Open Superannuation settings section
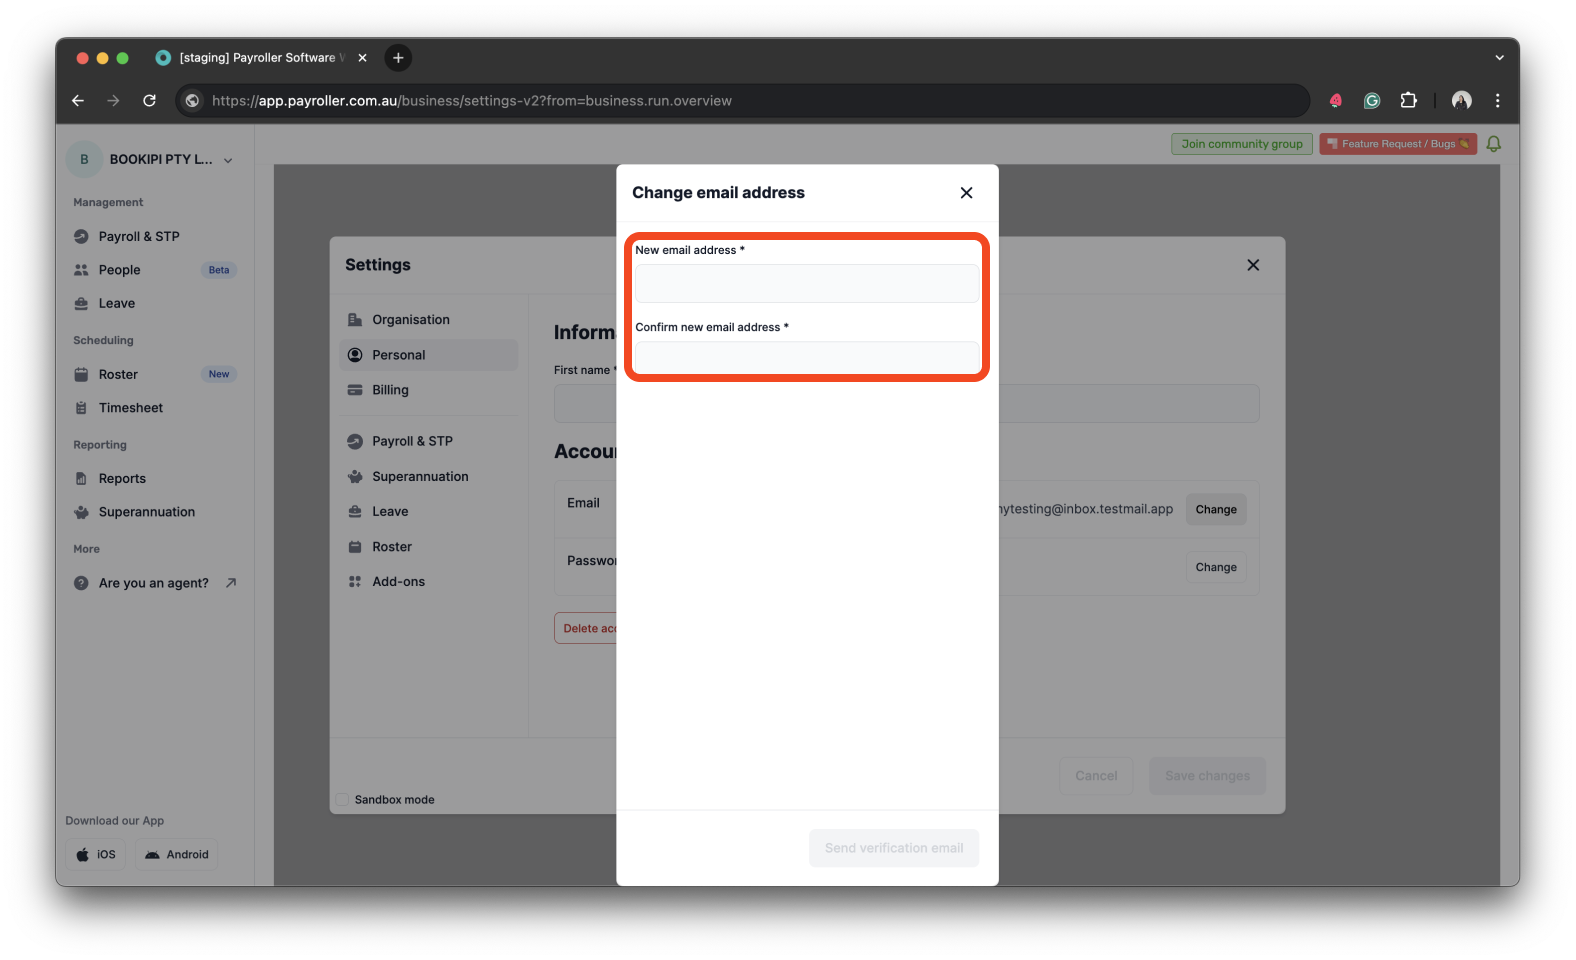1576x960 pixels. click(430, 477)
